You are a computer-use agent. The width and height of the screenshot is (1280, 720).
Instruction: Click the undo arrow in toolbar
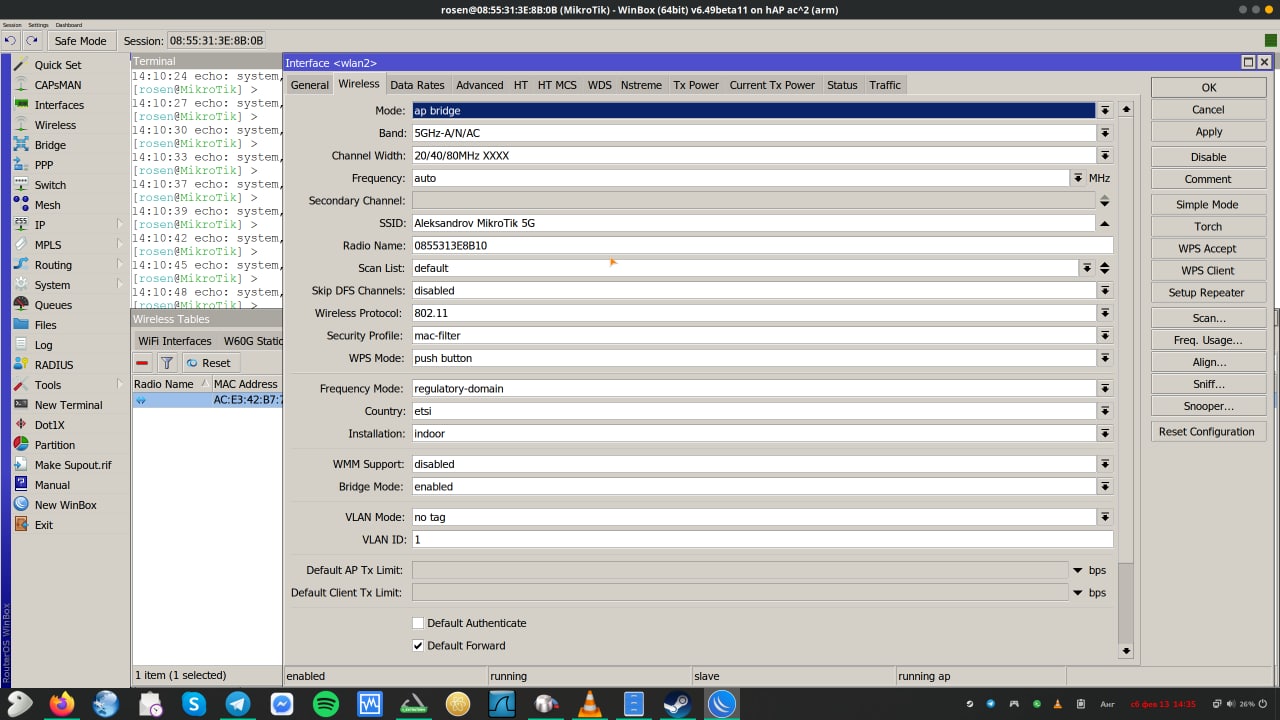[x=10, y=41]
